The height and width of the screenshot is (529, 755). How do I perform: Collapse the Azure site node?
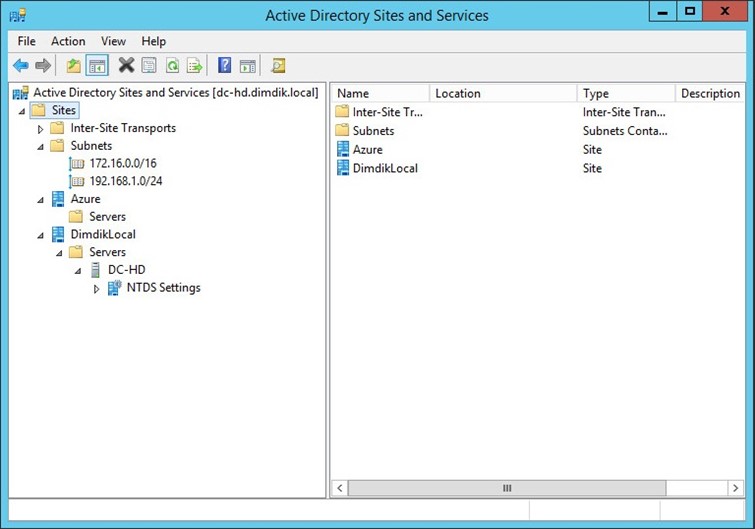pyautogui.click(x=40, y=200)
